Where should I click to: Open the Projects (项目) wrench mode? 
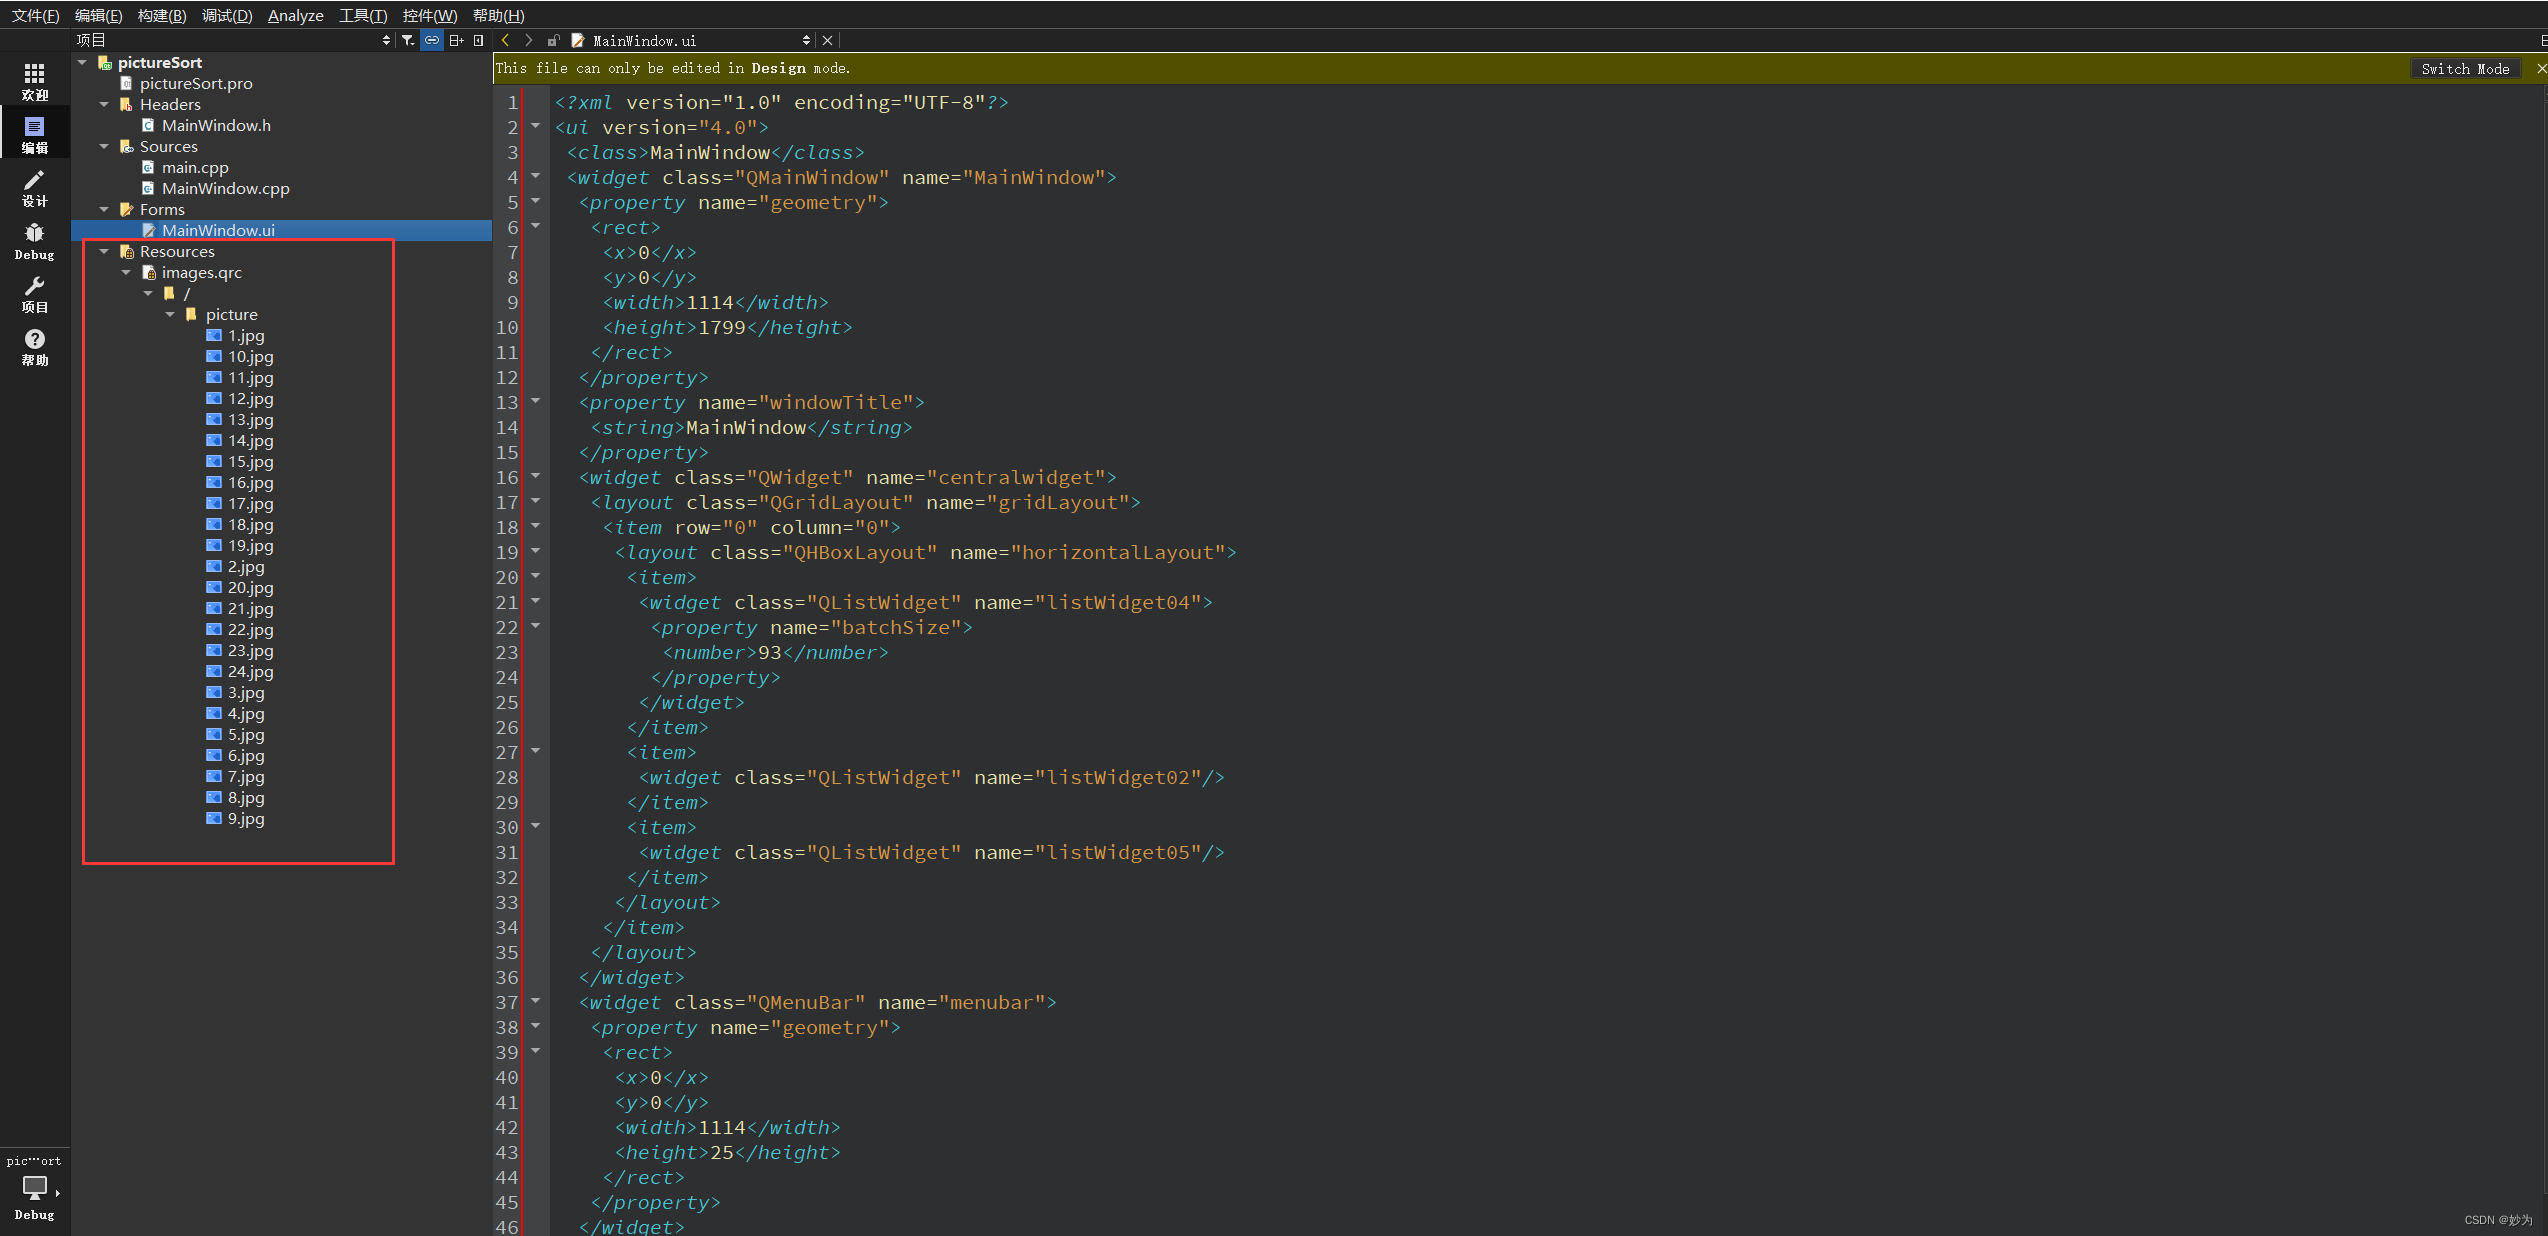(x=34, y=294)
